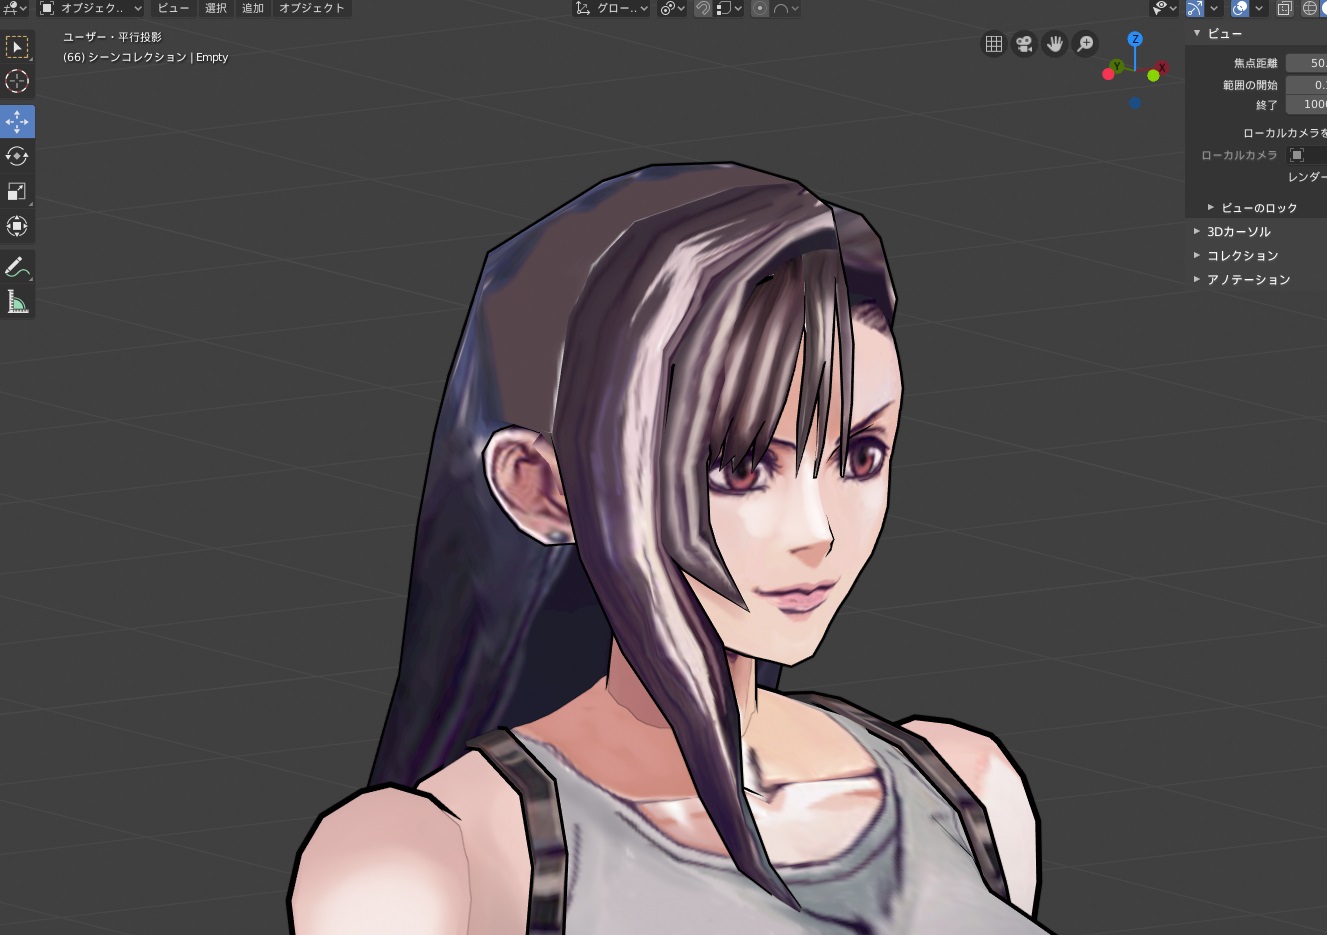Toggle X-ray mode

pyautogui.click(x=1285, y=8)
